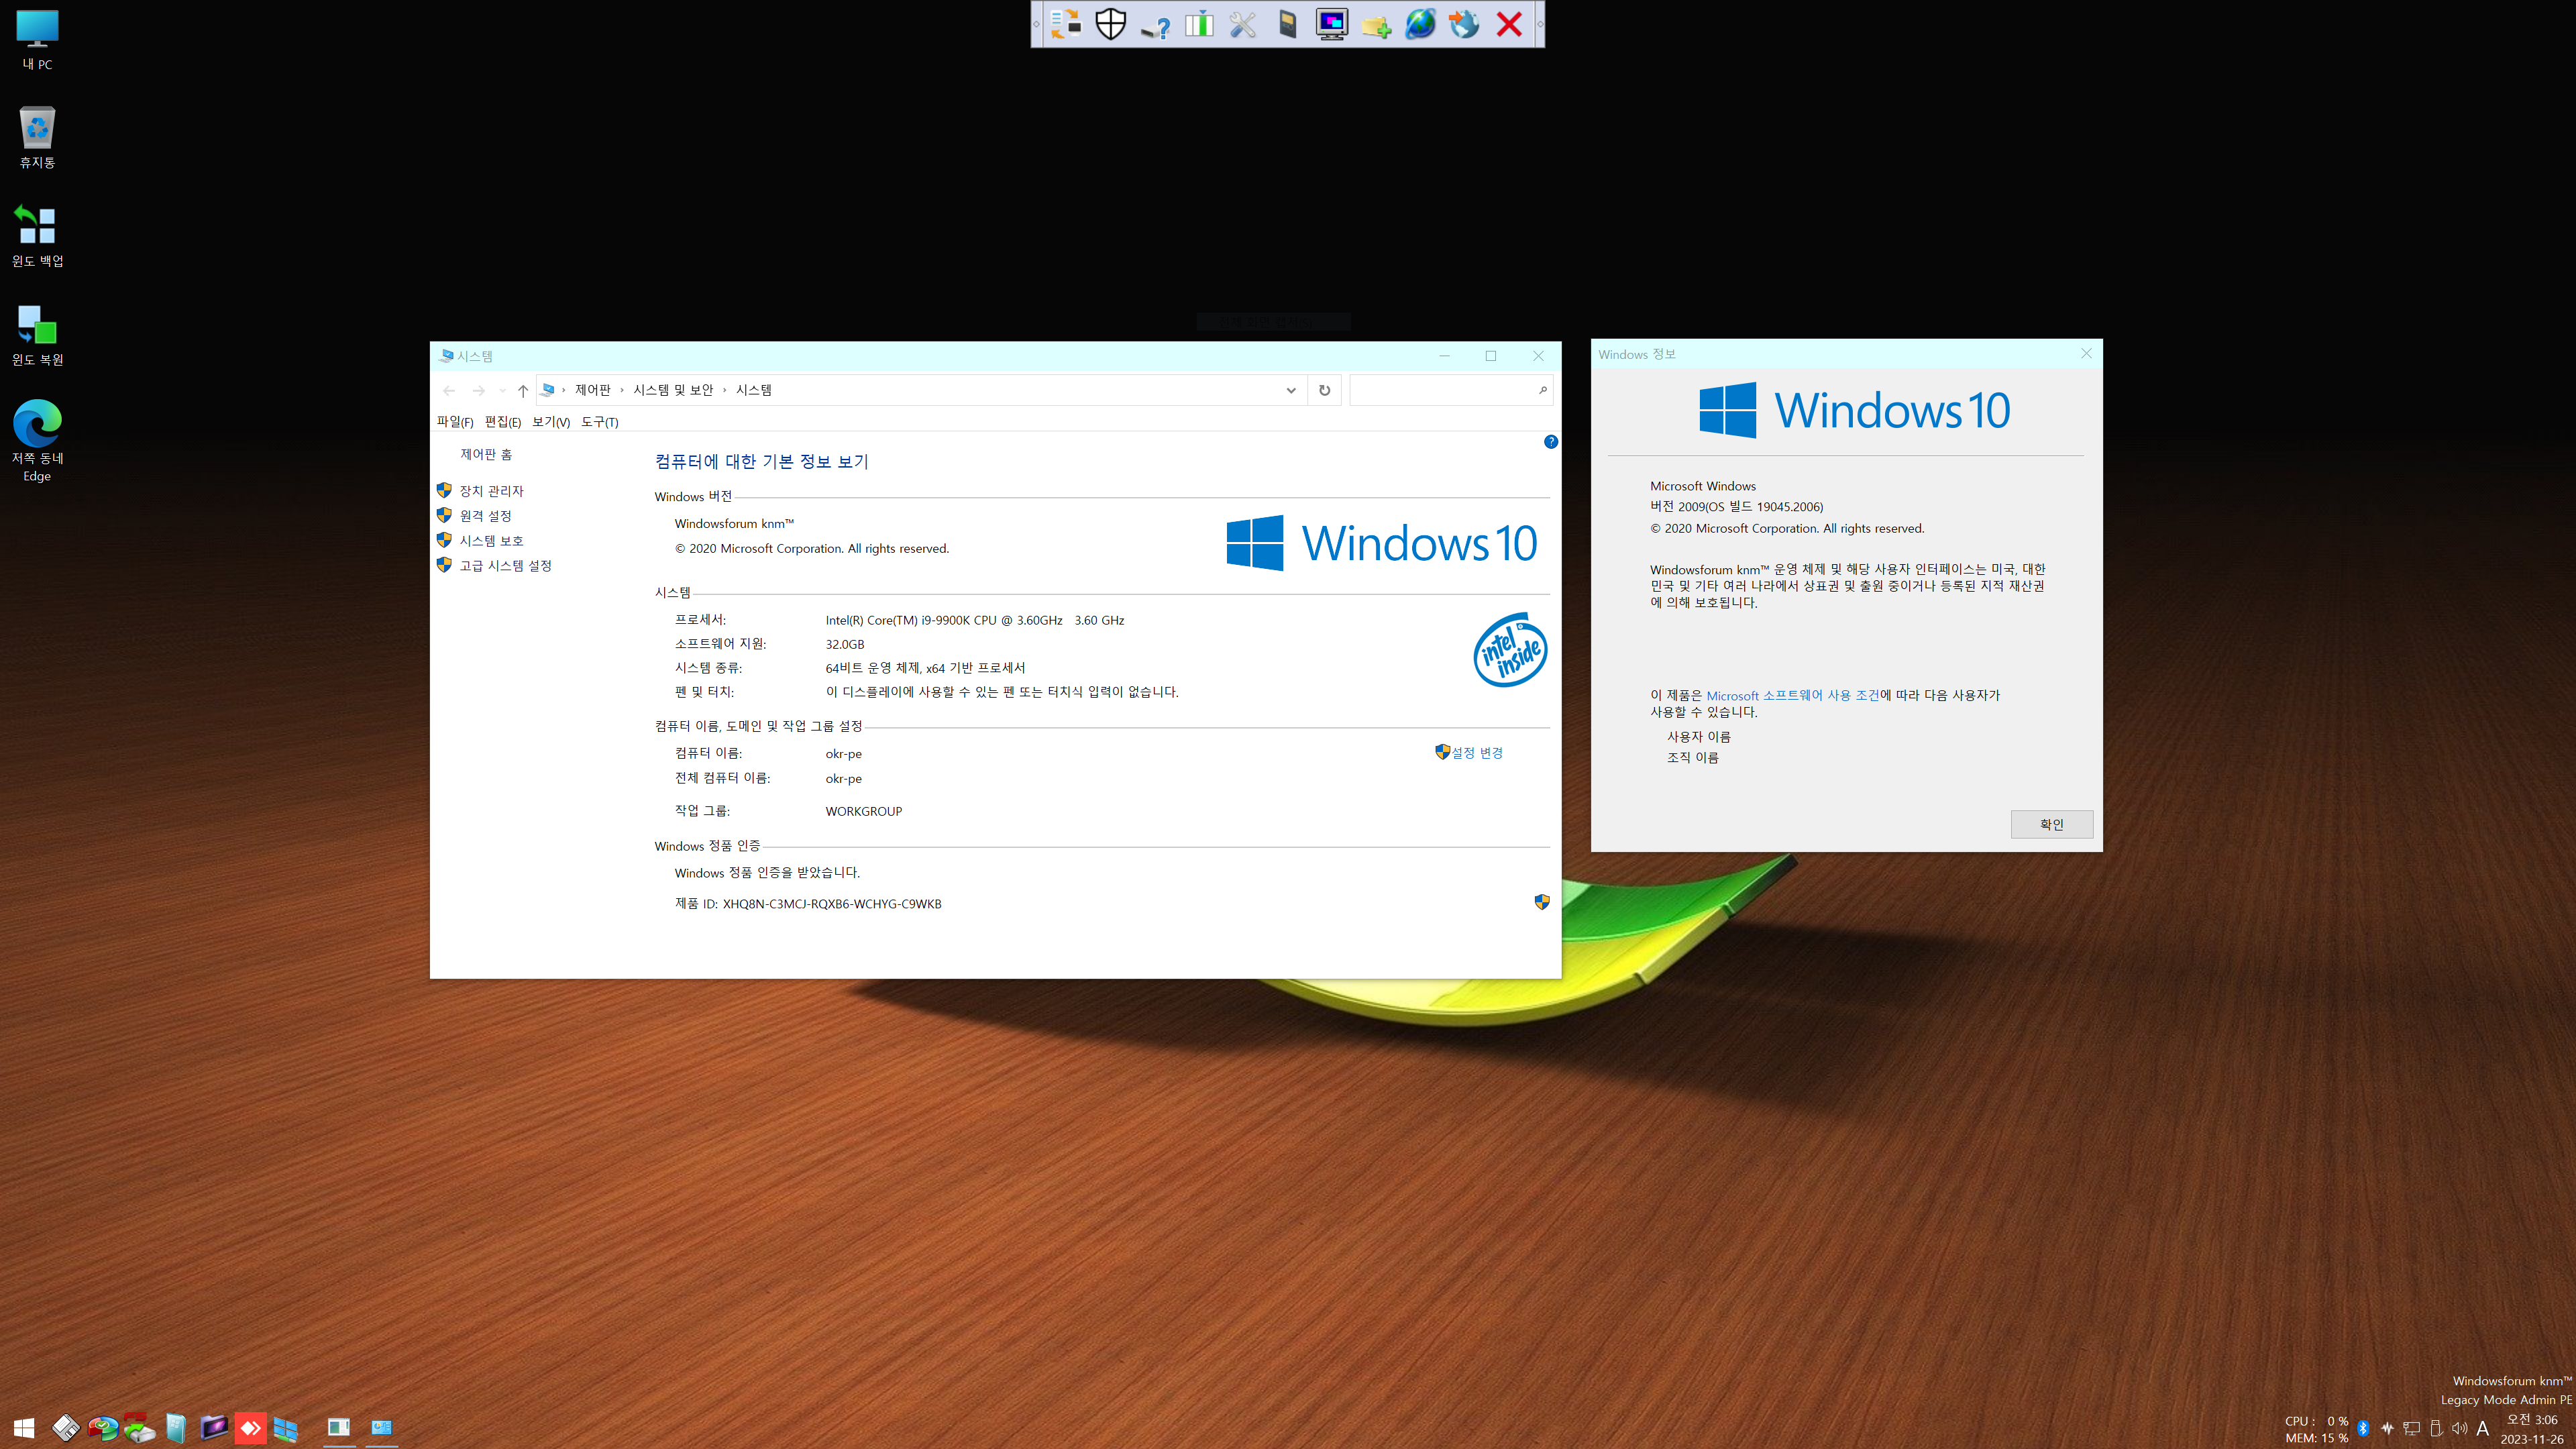
Task: Launch the Internet Explorer globe icon in dock
Action: 1420,24
